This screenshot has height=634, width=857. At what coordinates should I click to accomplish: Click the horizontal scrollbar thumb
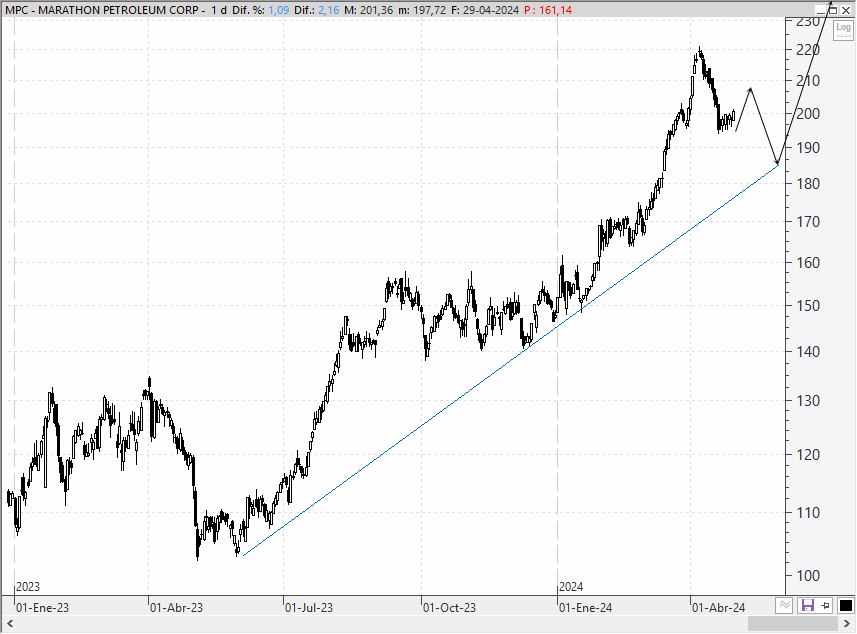(x=793, y=624)
